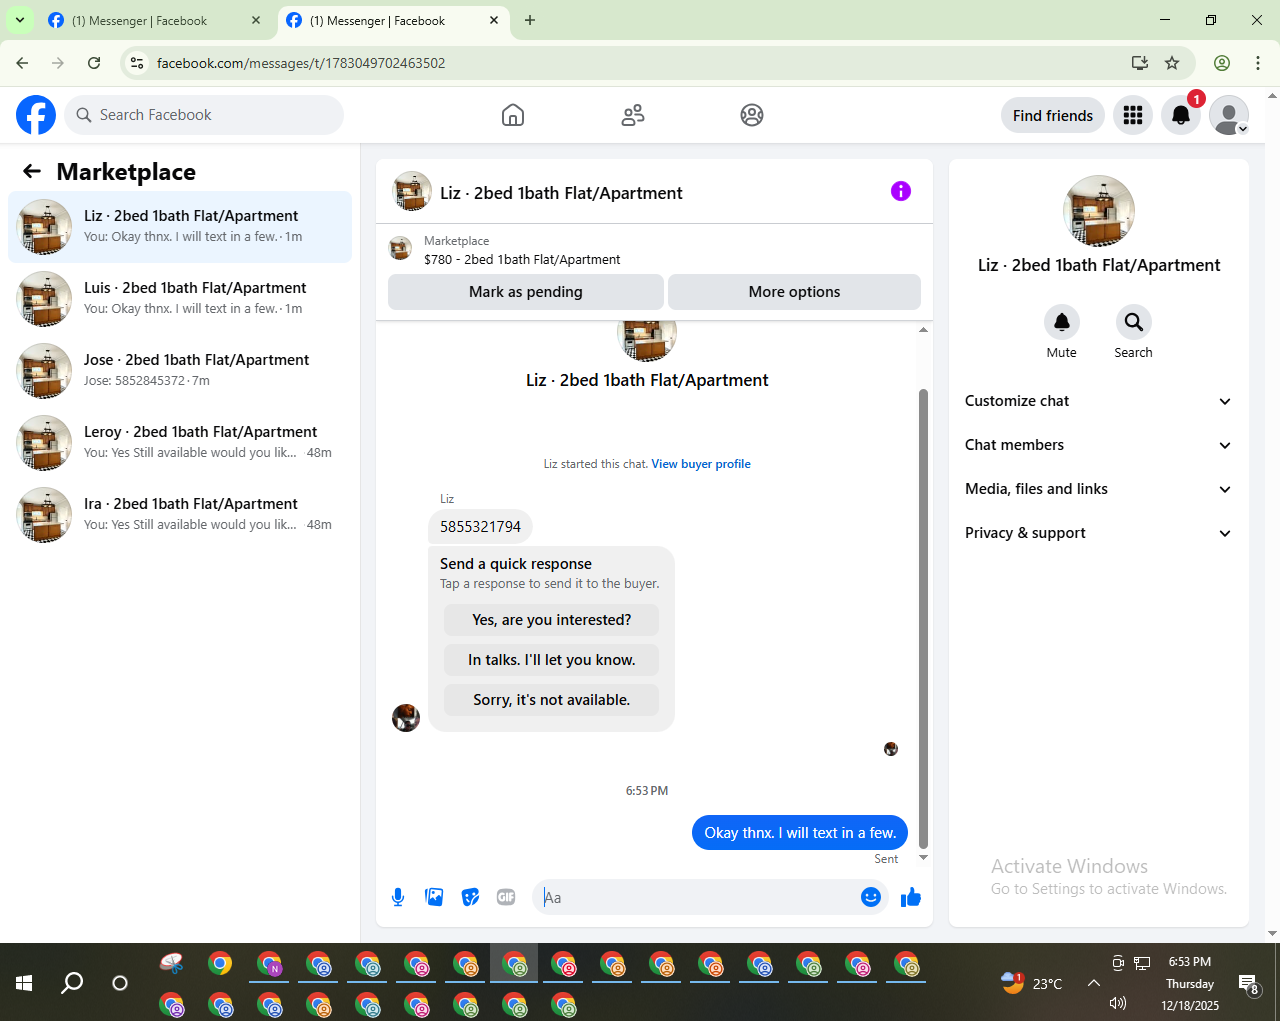Screen dimensions: 1280x1021
Task: Open the Facebook home logo
Action: click(x=36, y=115)
